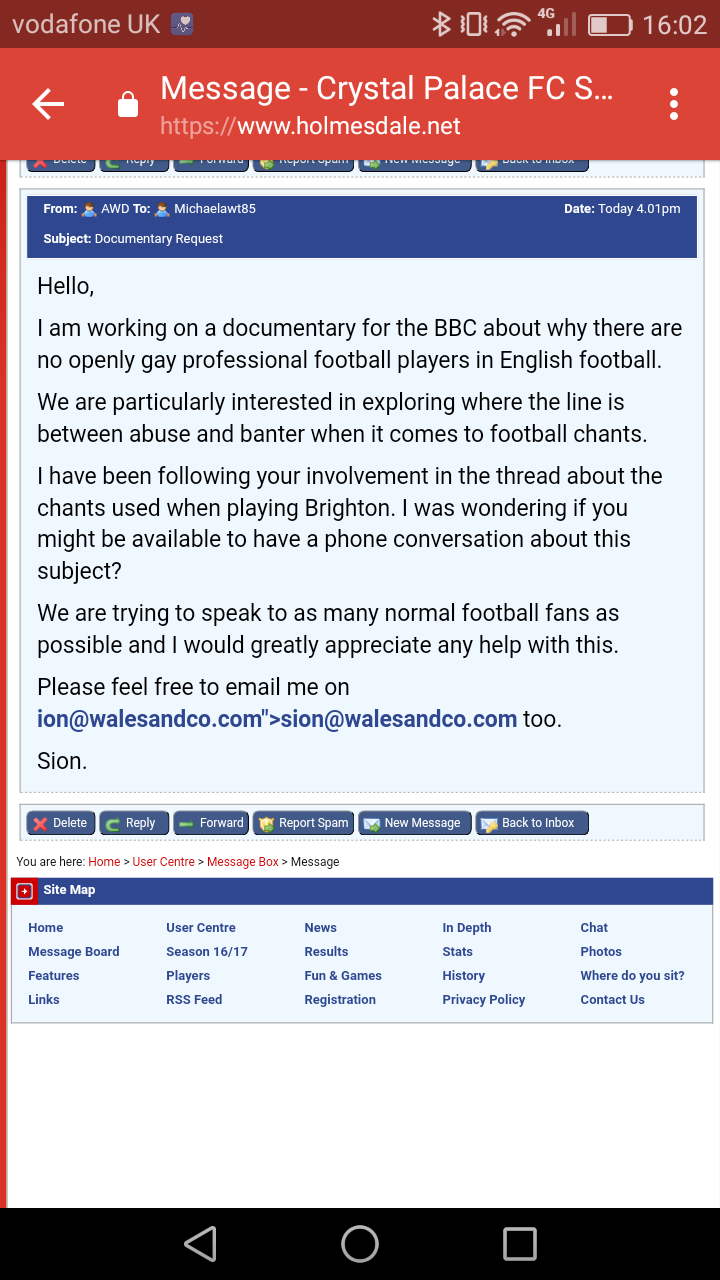
Task: Go Back to Inbox
Action: pyautogui.click(x=529, y=823)
